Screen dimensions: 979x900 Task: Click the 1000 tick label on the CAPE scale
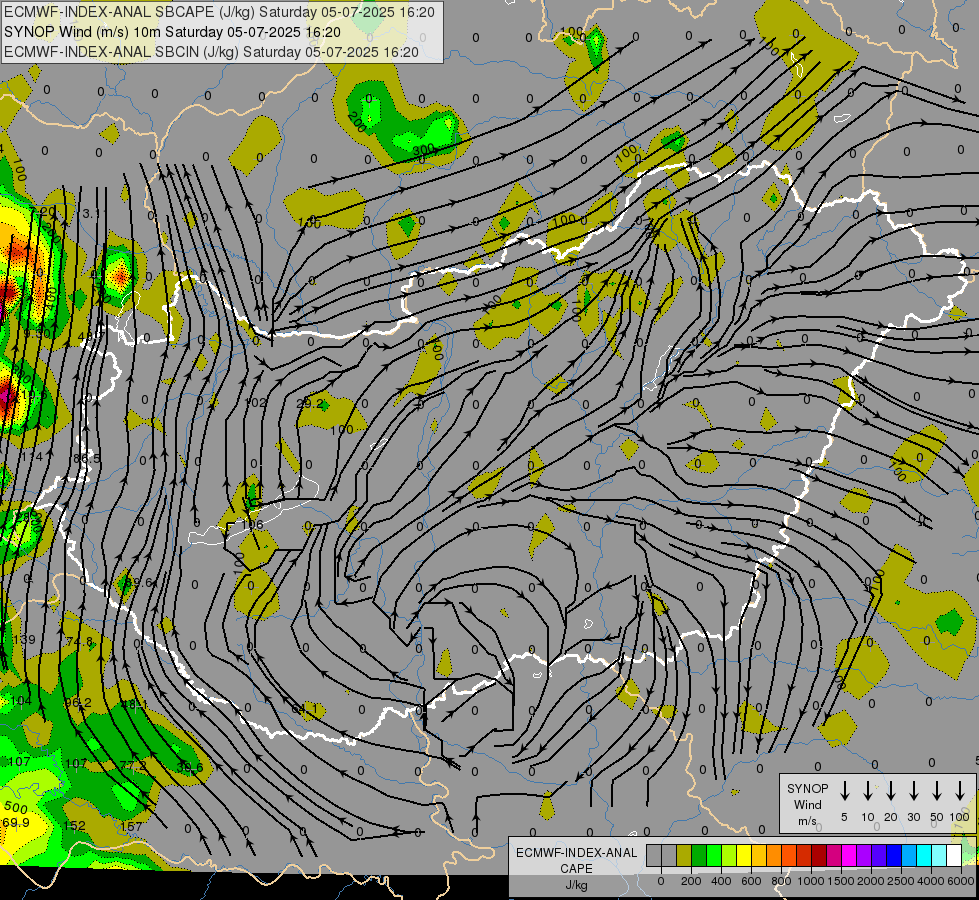click(811, 881)
